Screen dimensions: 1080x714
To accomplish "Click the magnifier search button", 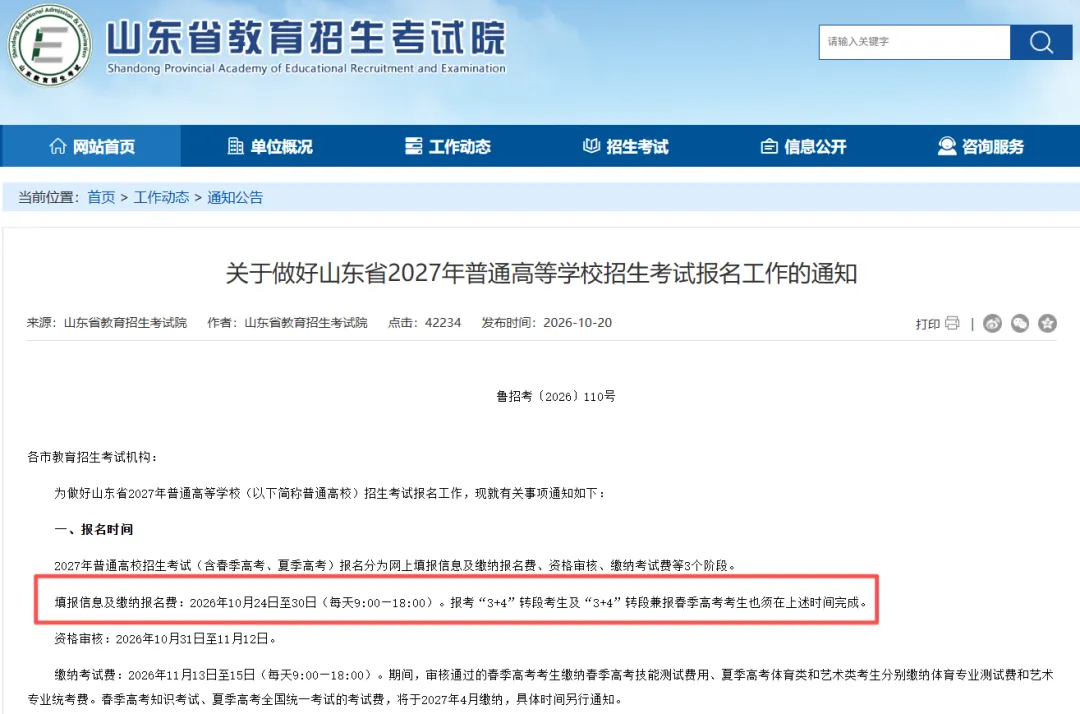I will (1041, 42).
